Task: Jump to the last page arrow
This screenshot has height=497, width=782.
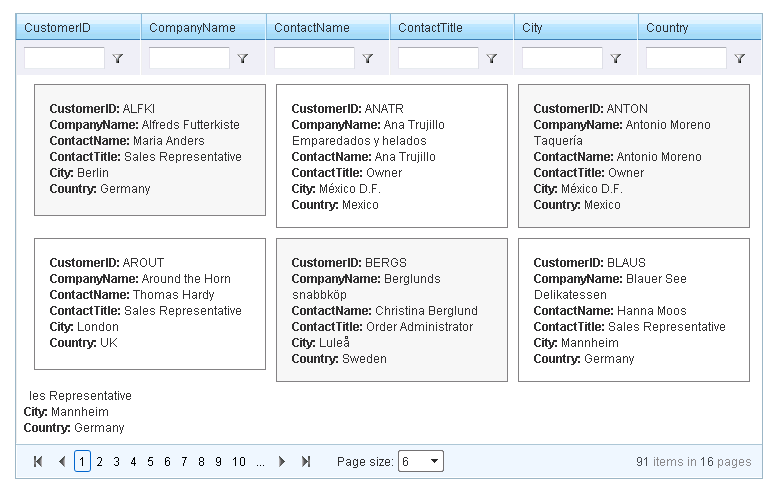Action: click(x=306, y=462)
